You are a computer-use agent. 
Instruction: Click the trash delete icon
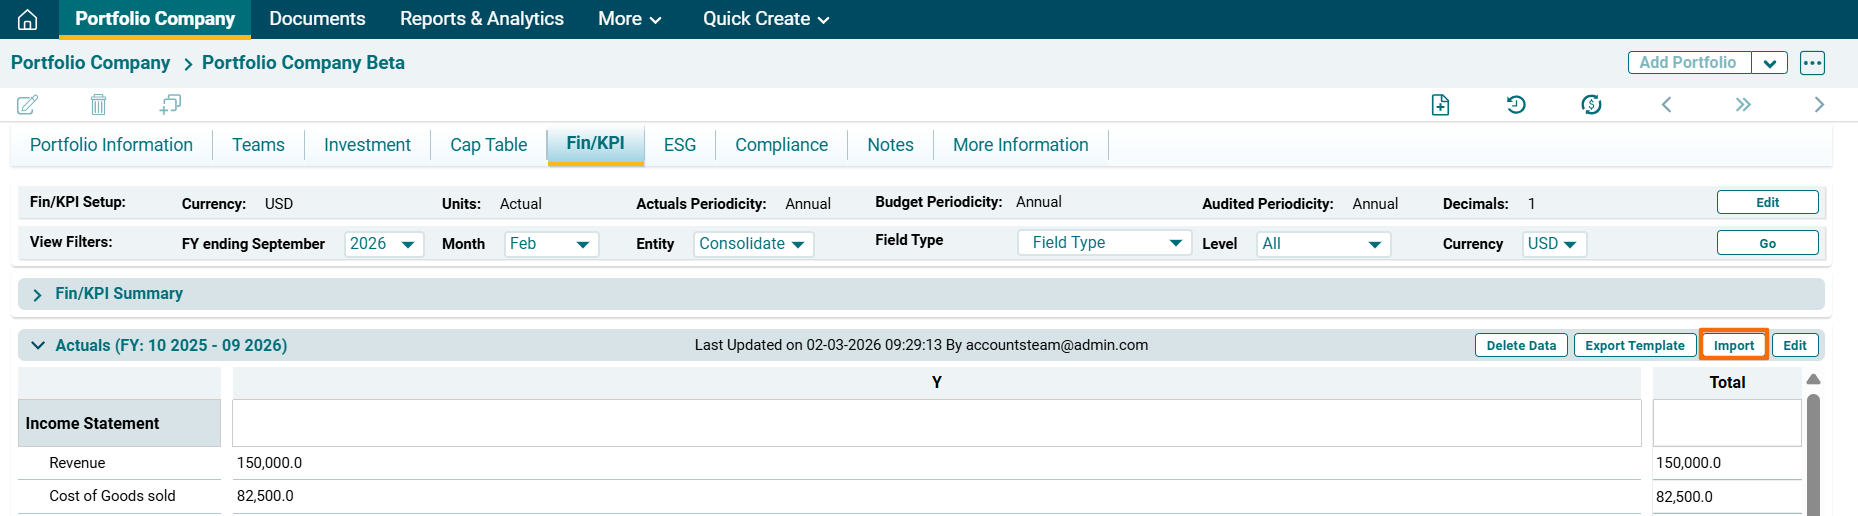pyautogui.click(x=98, y=104)
